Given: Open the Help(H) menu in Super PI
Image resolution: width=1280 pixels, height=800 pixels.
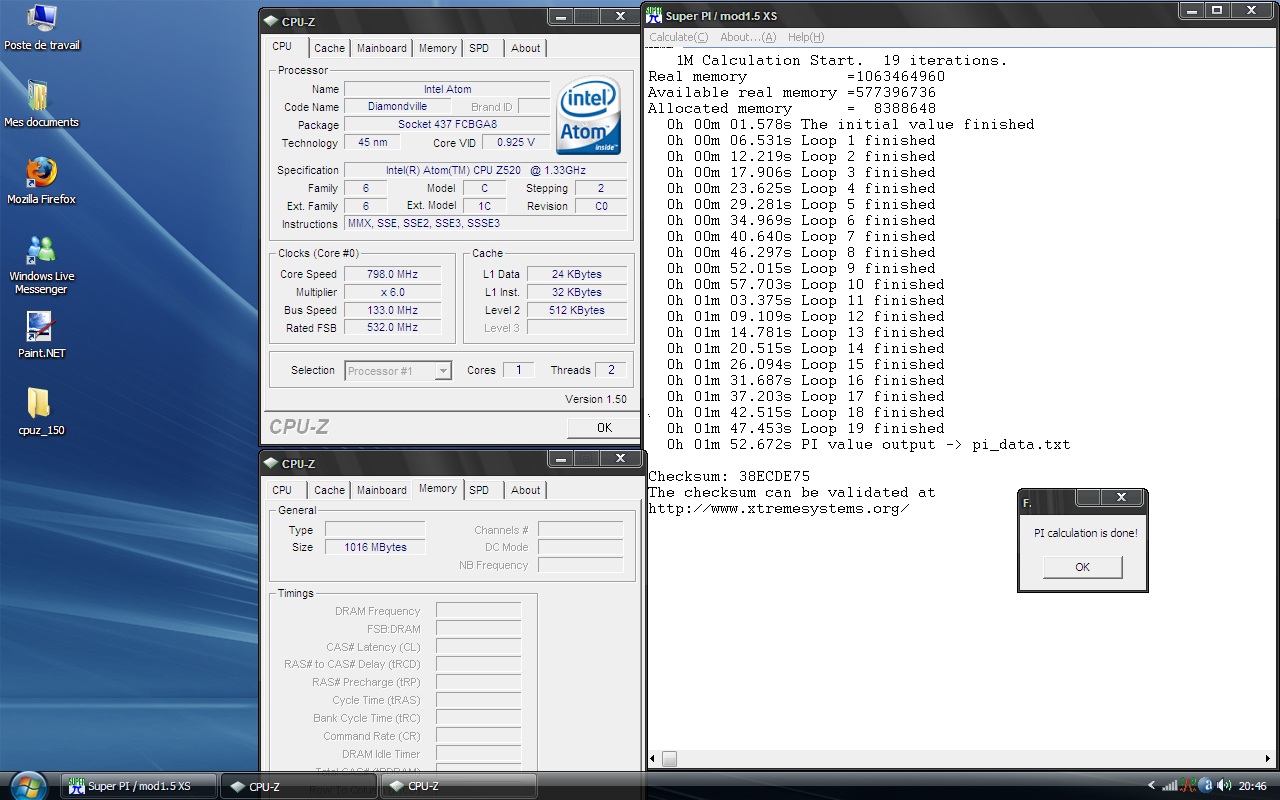Looking at the screenshot, I should tap(806, 37).
